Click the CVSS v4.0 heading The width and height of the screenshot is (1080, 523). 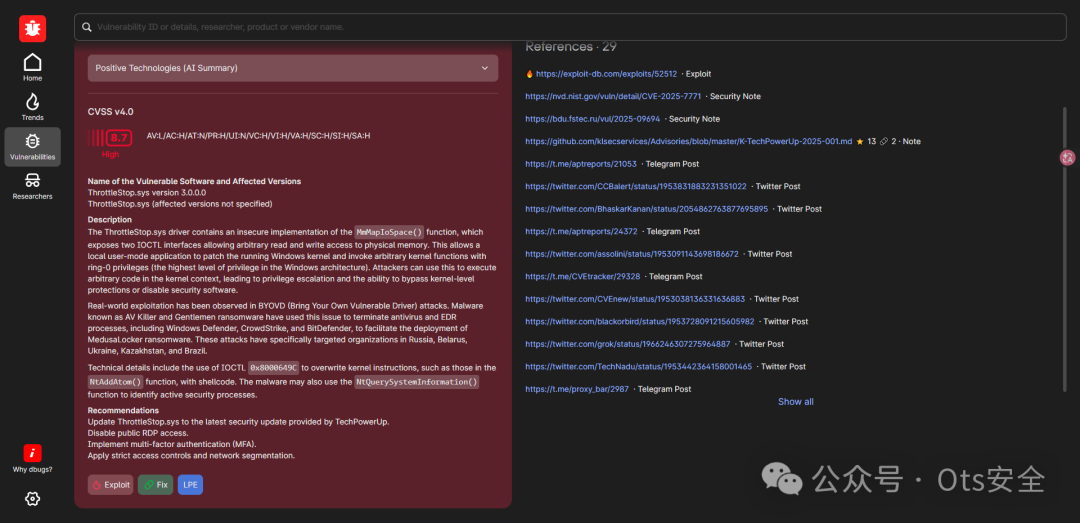[x=110, y=112]
